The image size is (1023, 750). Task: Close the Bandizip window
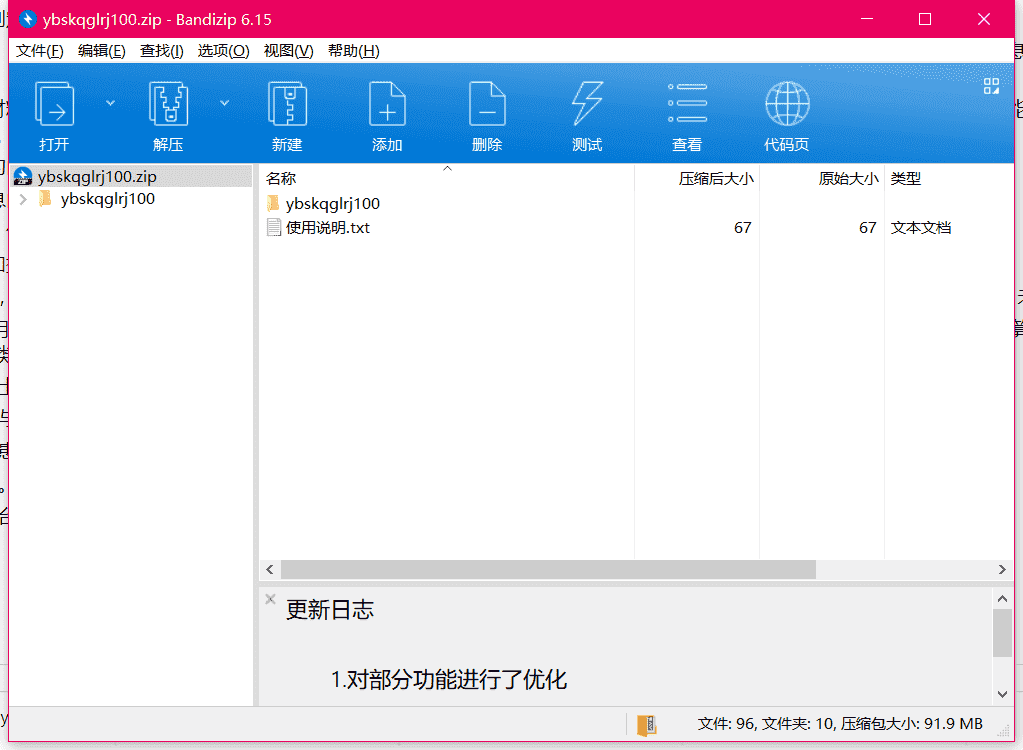pyautogui.click(x=984, y=19)
